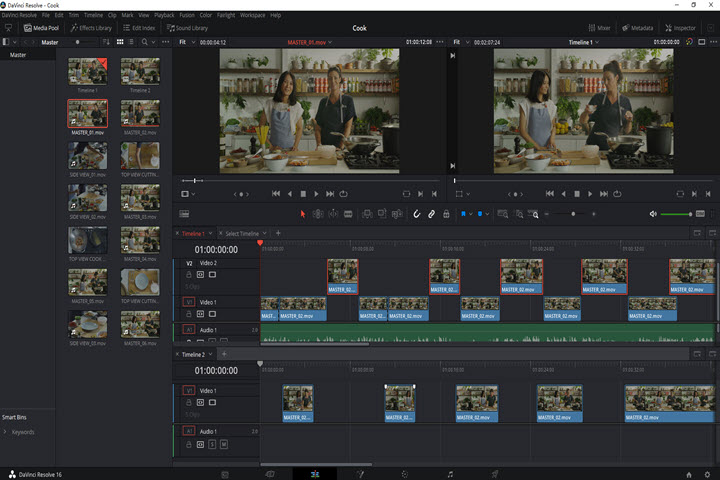Viewport: 720px width, 480px height.
Task: Click the Blade edit tool
Action: pos(350,214)
